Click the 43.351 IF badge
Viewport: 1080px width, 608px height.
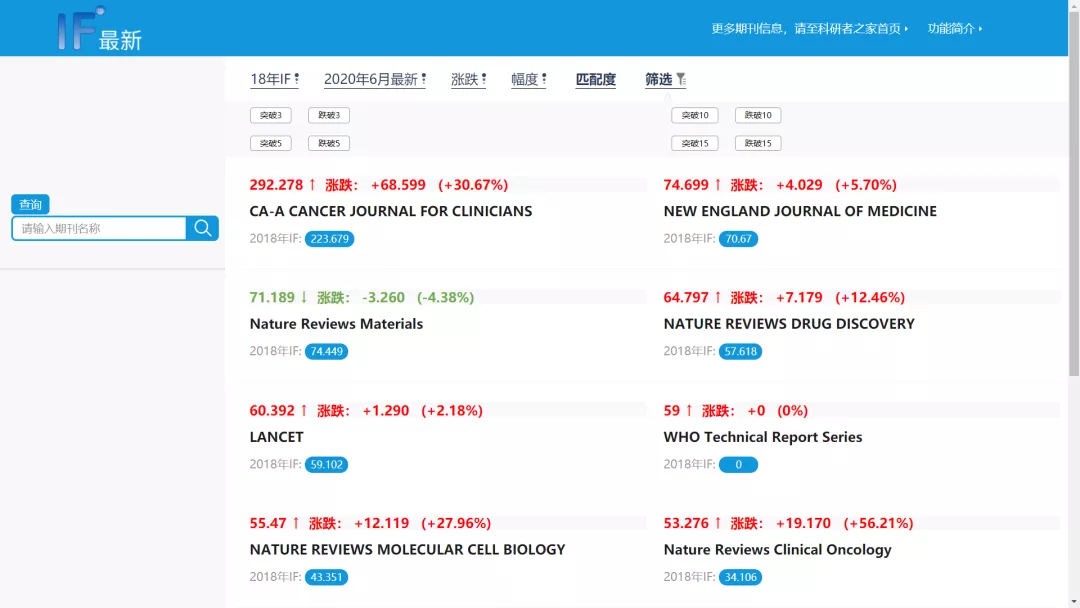point(326,577)
